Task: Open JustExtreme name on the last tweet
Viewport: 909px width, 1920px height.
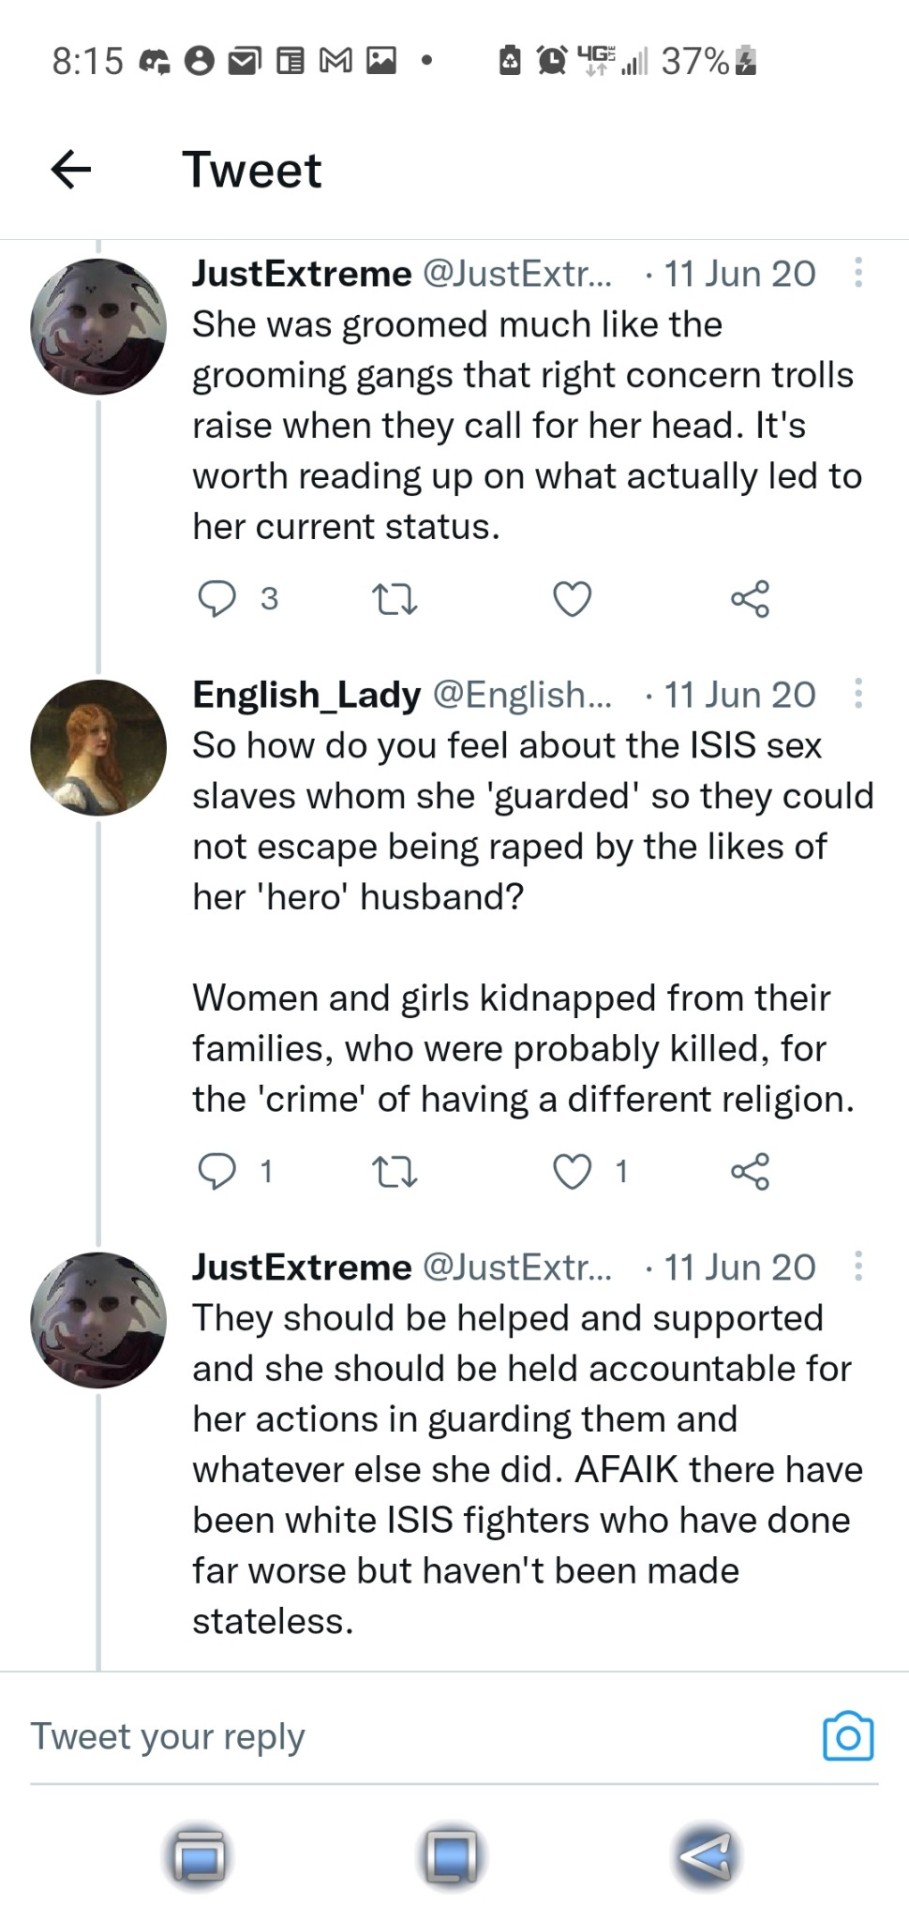Action: pos(301,1267)
